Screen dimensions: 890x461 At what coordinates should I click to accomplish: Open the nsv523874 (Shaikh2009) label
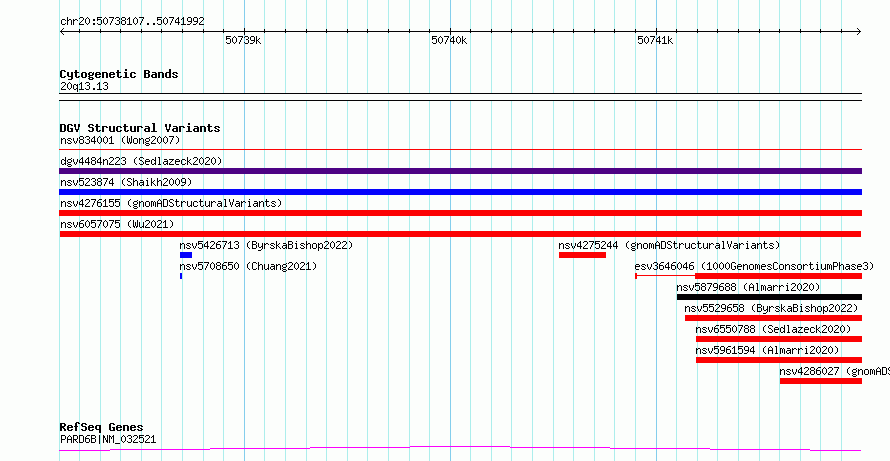(x=126, y=182)
